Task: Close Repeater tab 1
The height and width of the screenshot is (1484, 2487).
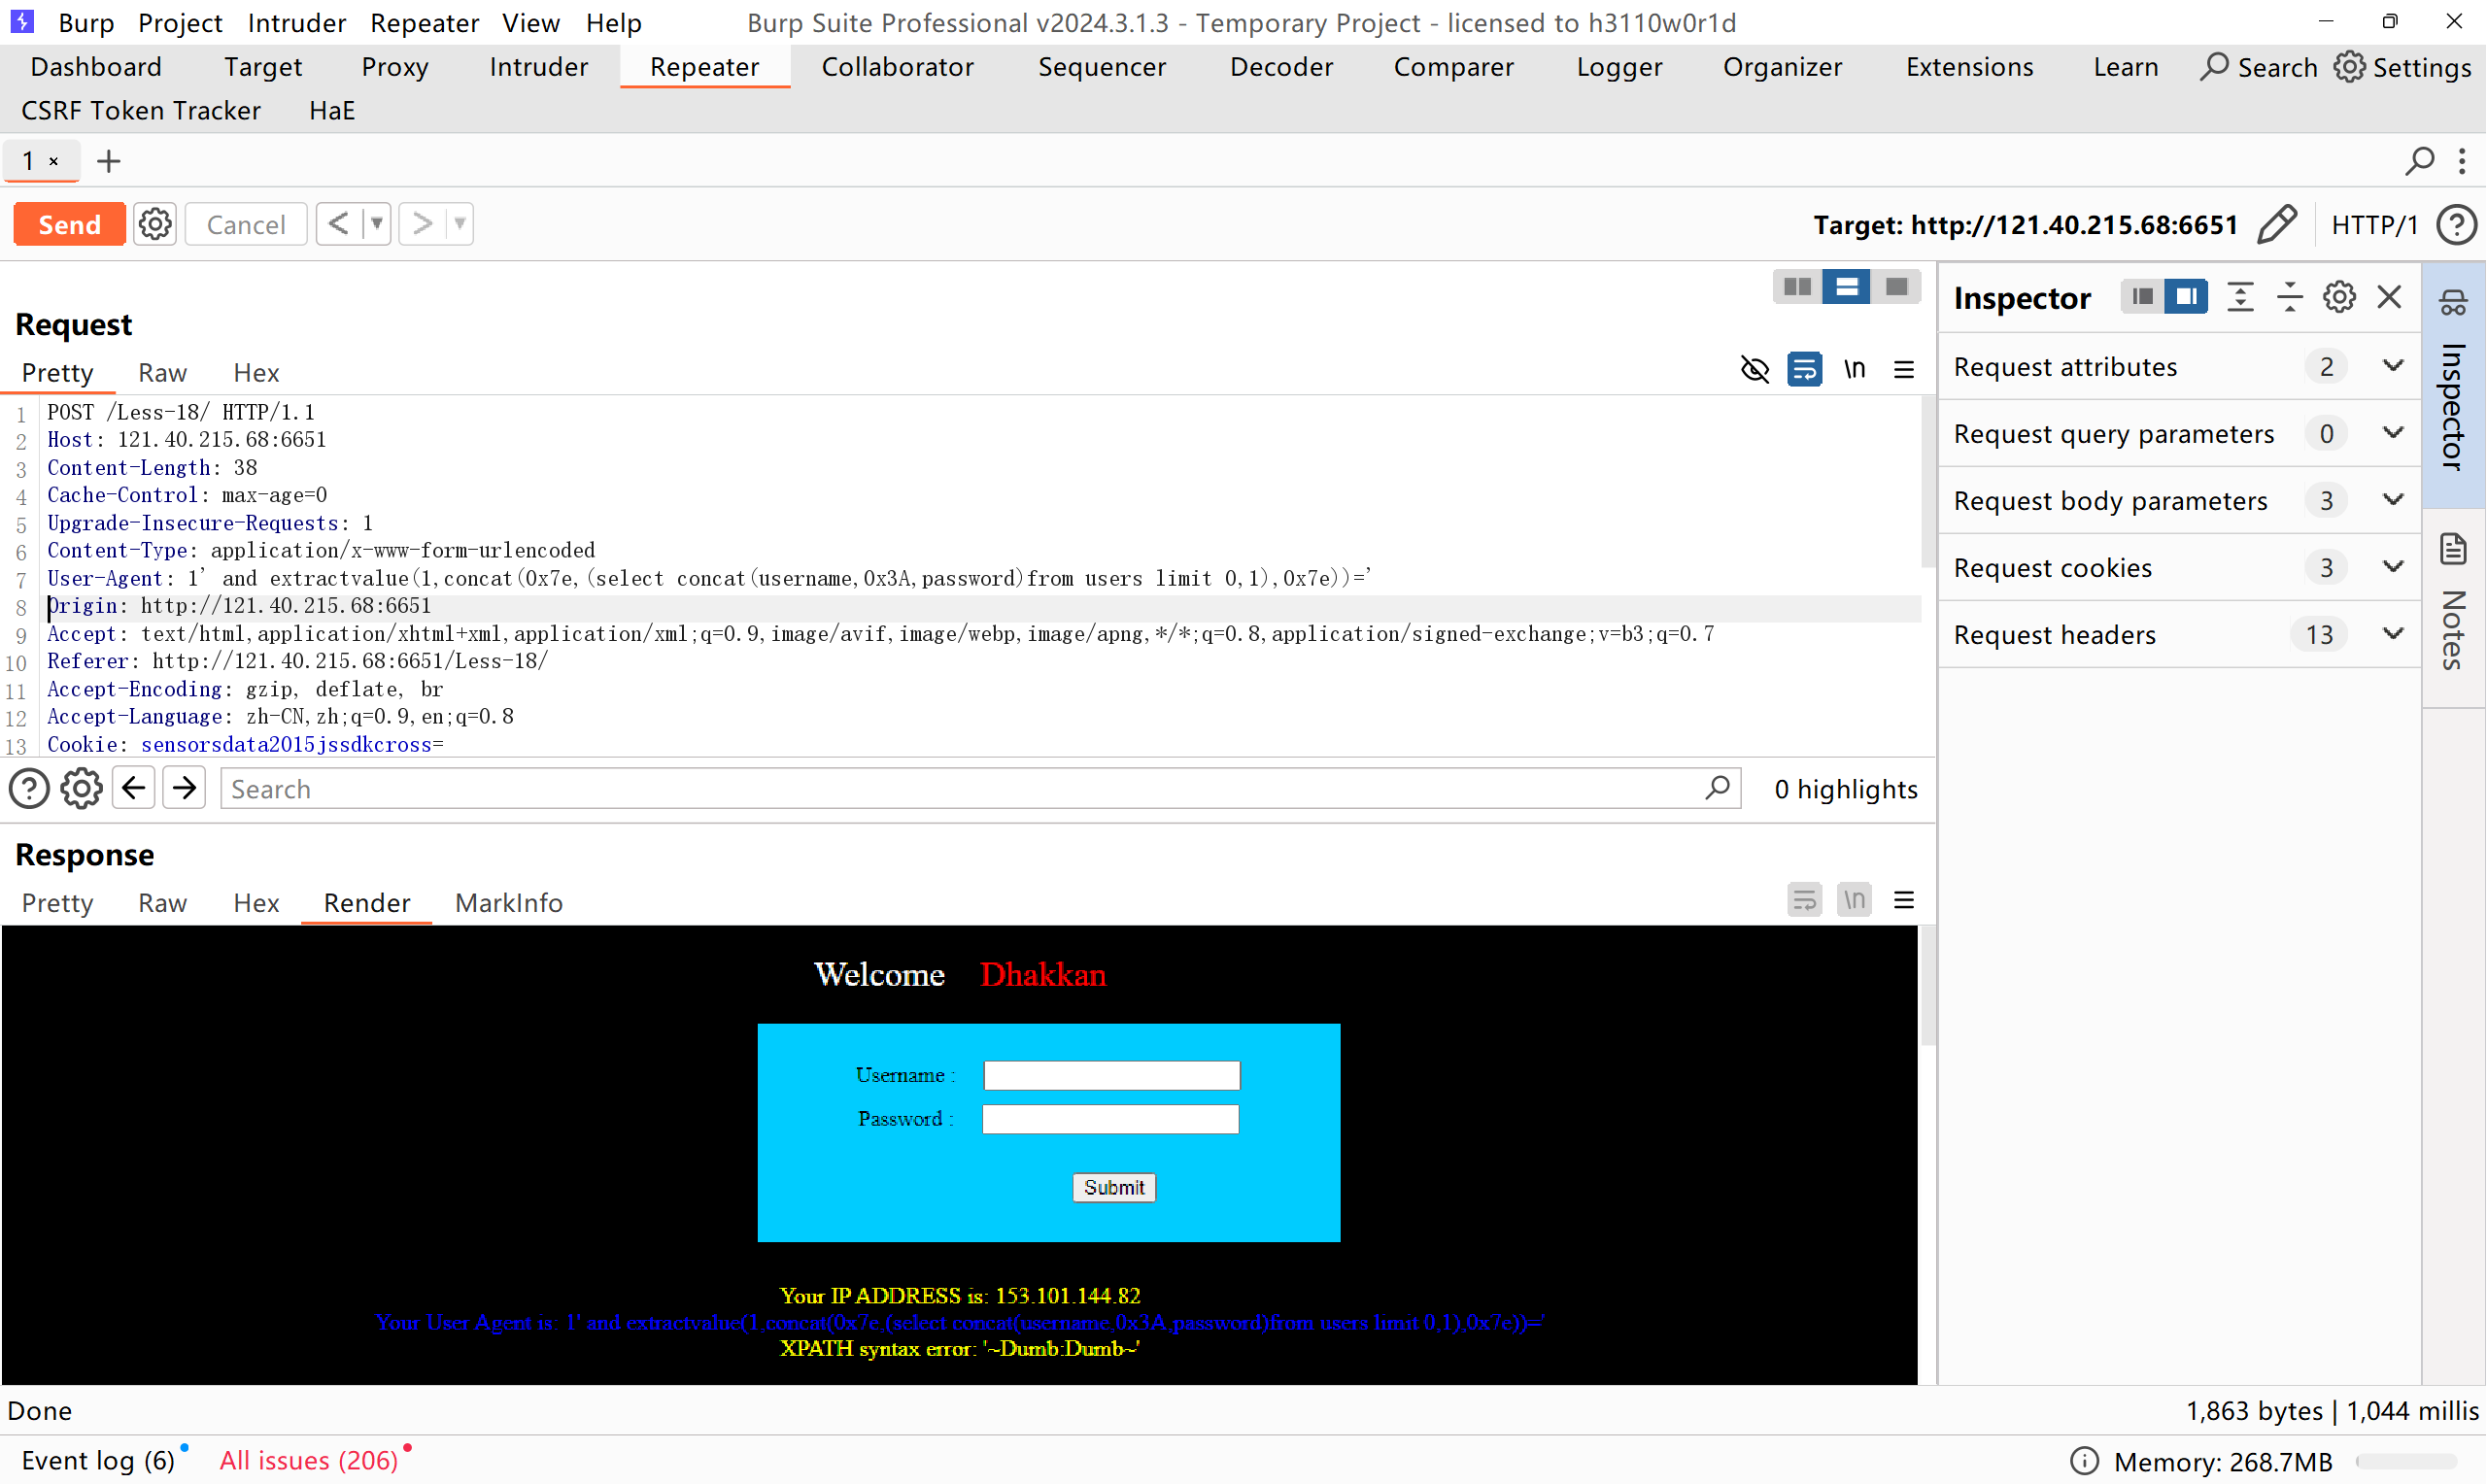Action: coord(54,161)
